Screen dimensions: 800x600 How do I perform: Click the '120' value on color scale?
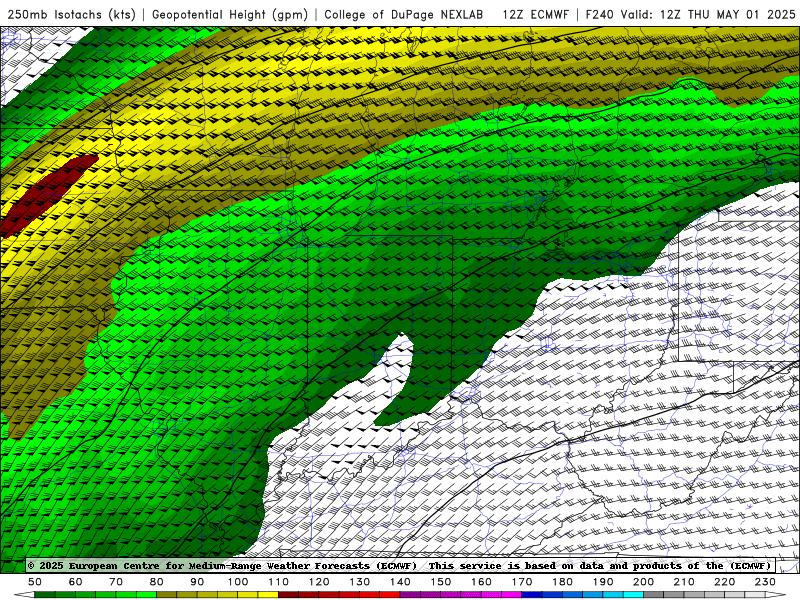click(319, 582)
